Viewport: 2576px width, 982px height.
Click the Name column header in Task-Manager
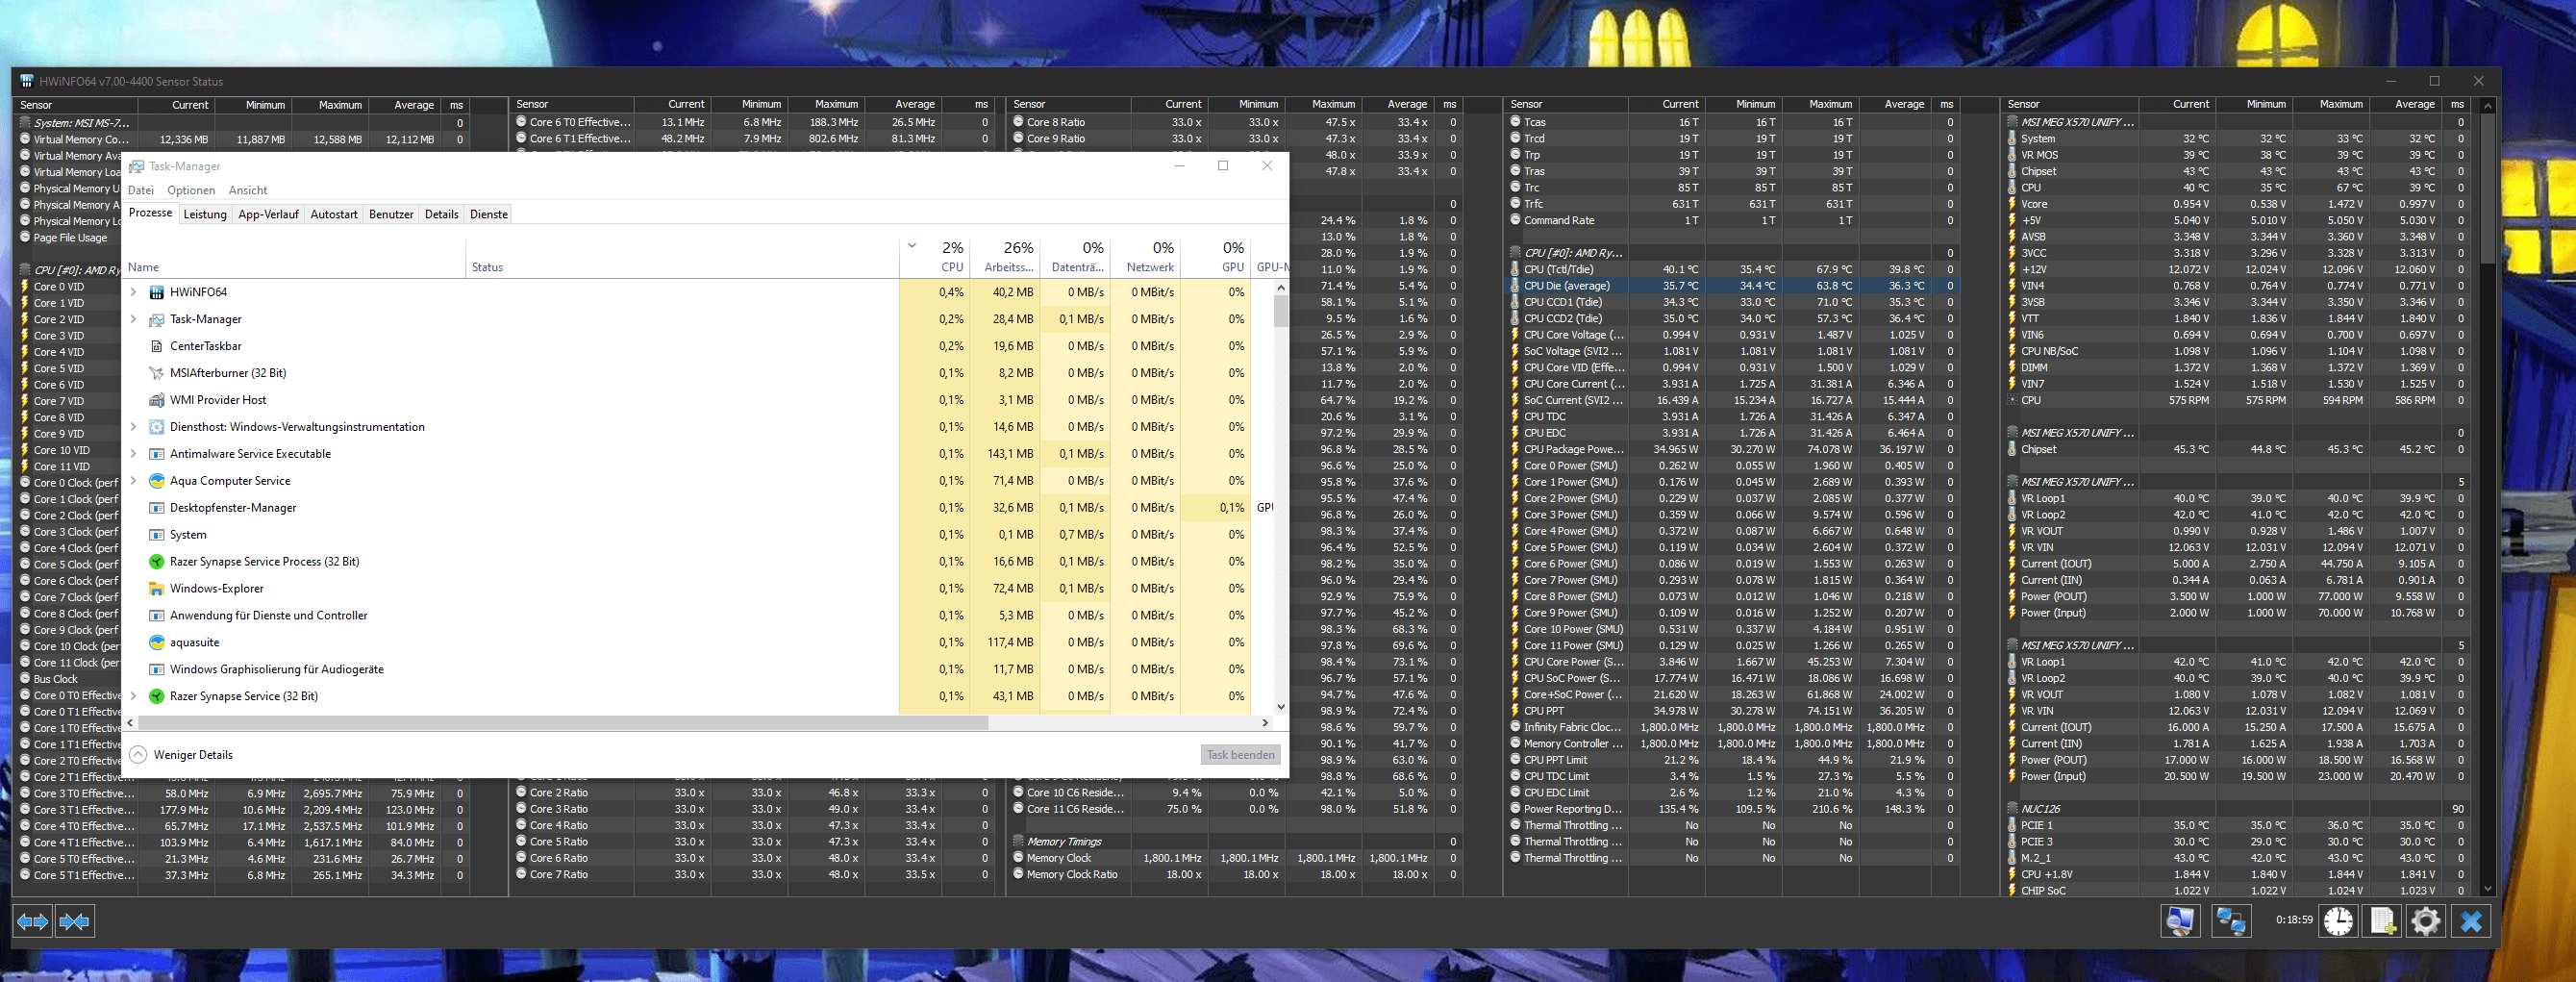pos(294,257)
